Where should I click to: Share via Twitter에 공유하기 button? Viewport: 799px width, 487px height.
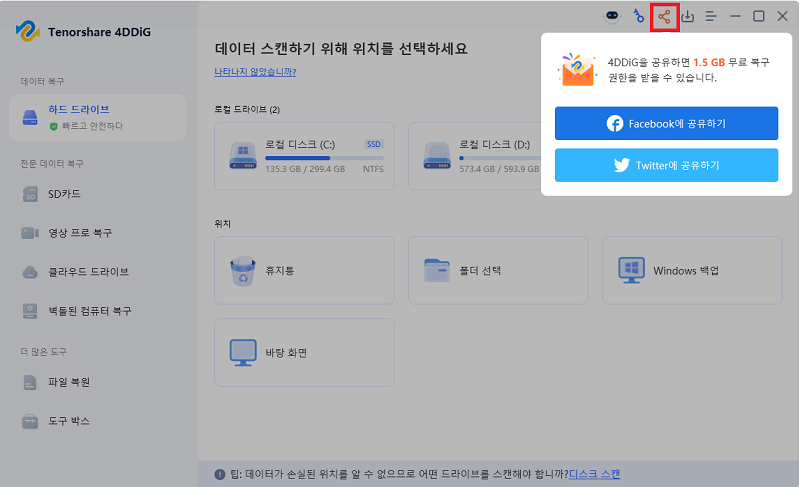[666, 165]
